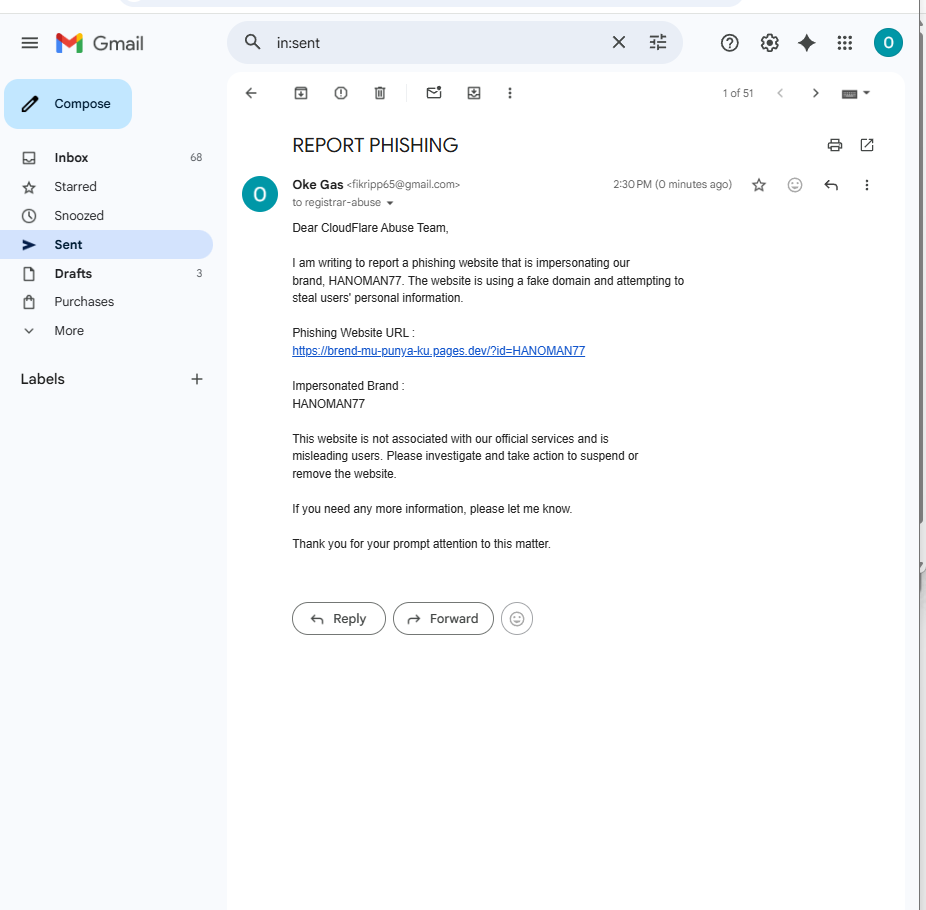Open the Starred folder
The image size is (926, 910).
tap(106, 187)
